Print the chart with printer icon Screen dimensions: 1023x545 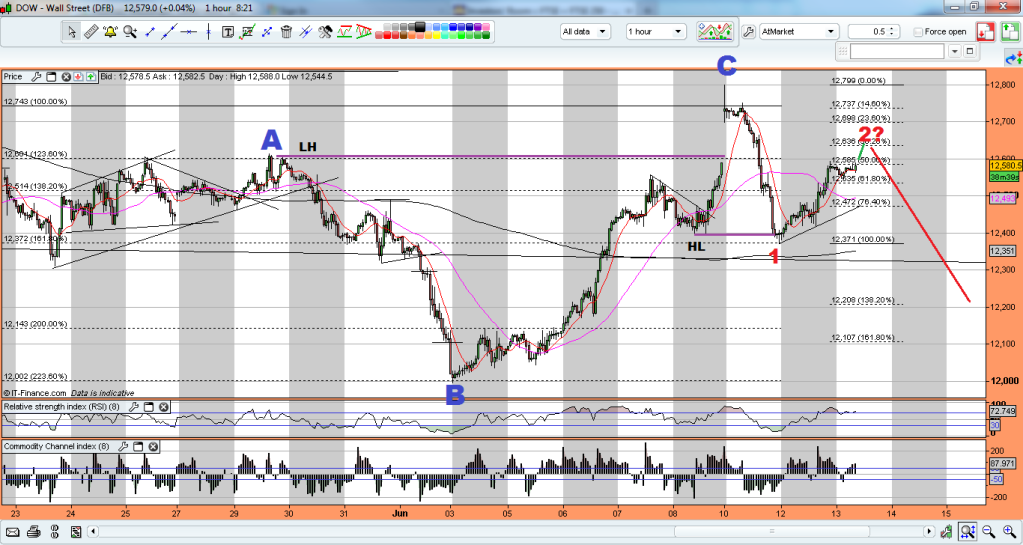(x=35, y=532)
